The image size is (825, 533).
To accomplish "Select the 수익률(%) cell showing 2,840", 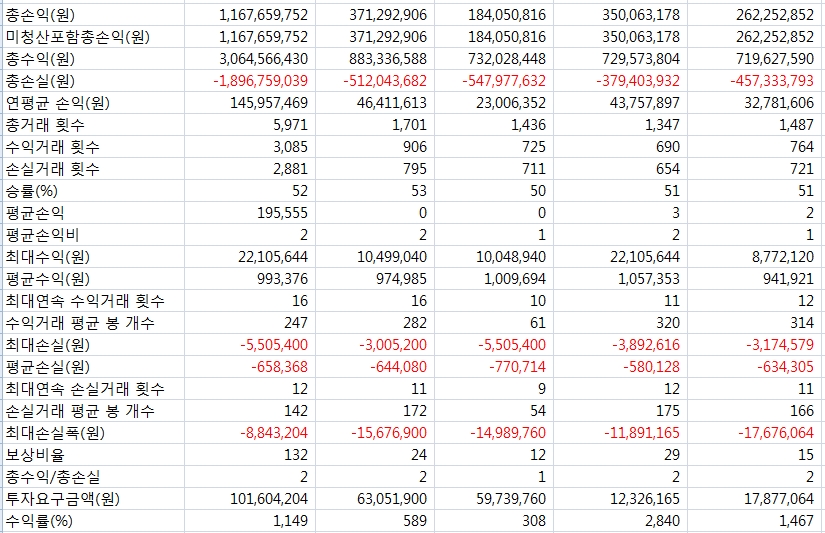I will (x=660, y=521).
